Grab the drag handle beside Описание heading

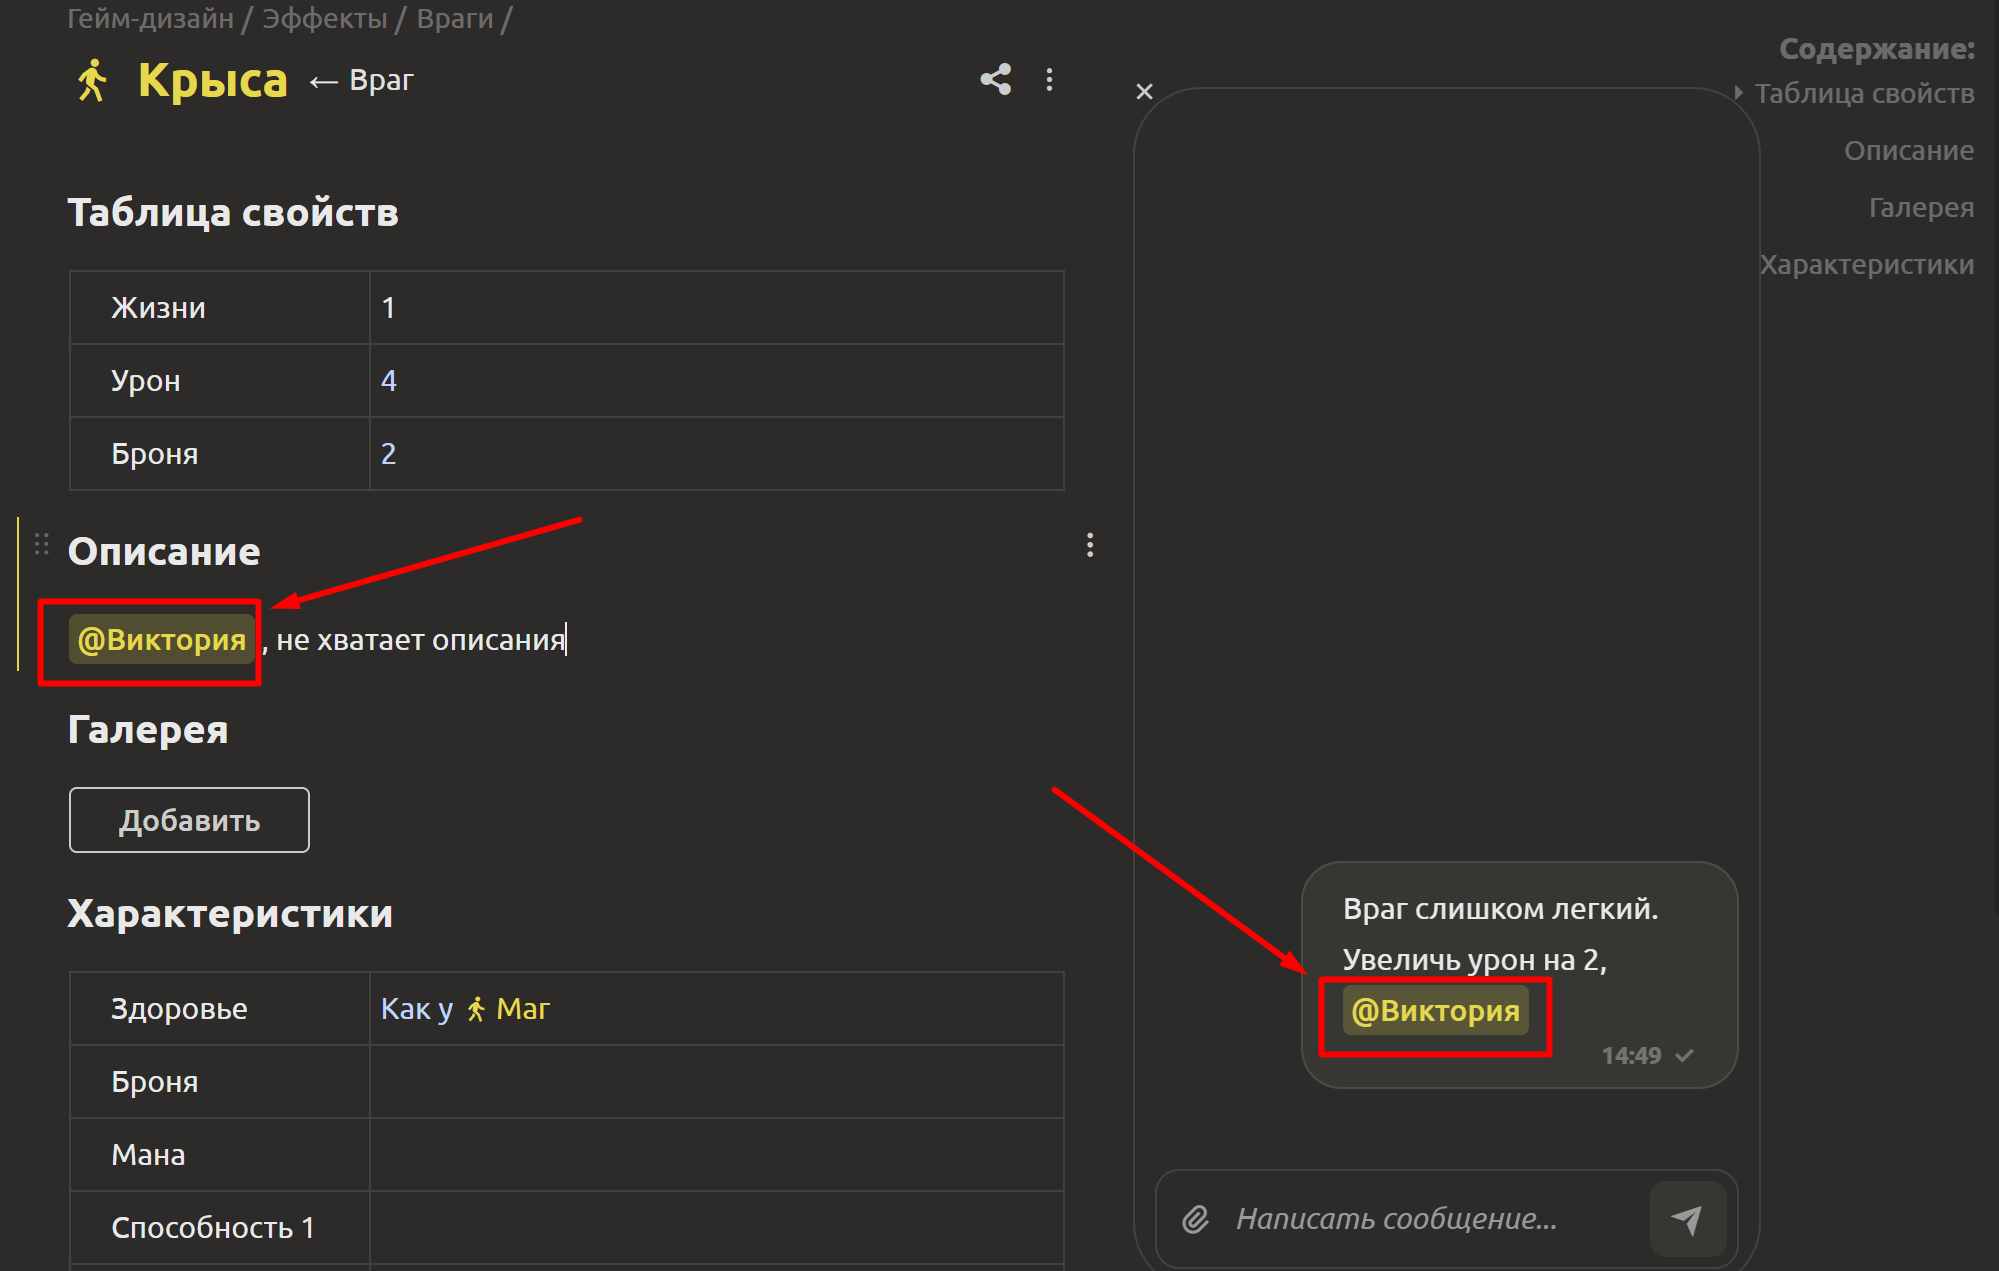[42, 545]
